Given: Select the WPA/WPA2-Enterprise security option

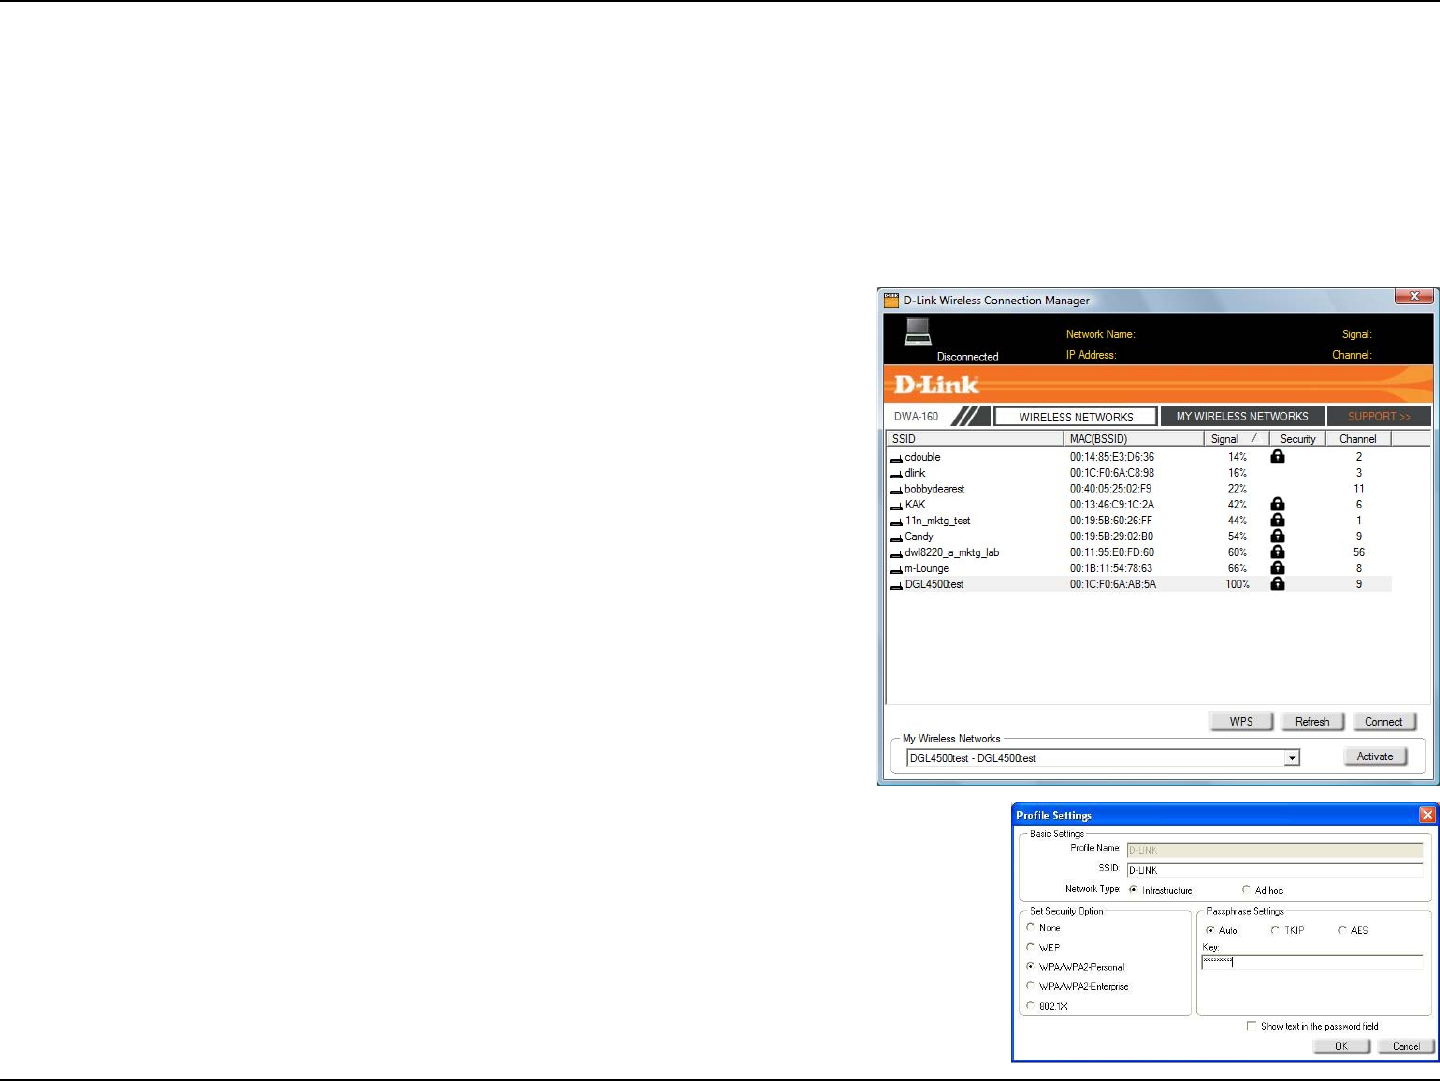Looking at the screenshot, I should click(x=1030, y=986).
